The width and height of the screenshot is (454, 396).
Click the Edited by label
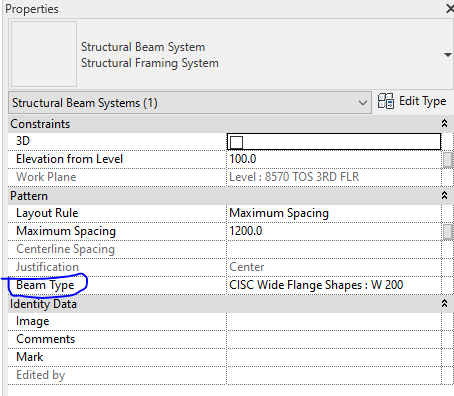click(x=40, y=375)
